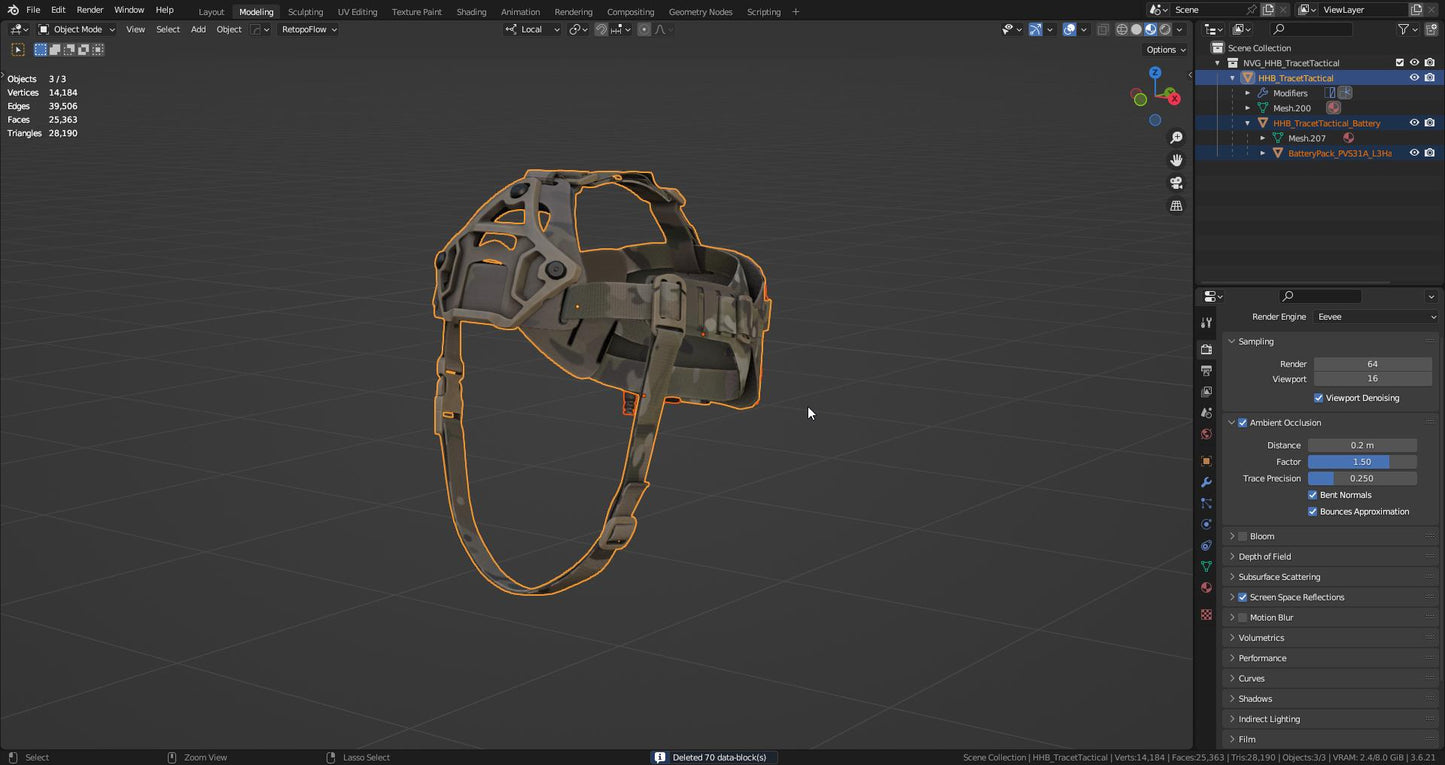Open the Modifiers wrench properties tab
The image size is (1445, 765).
pos(1206,482)
